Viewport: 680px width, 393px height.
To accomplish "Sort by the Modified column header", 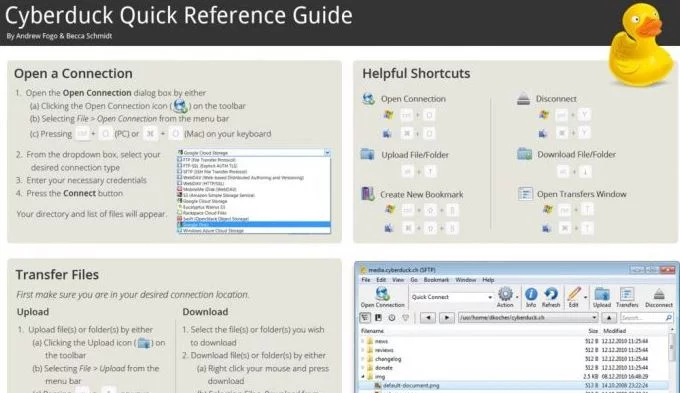I will coord(615,331).
